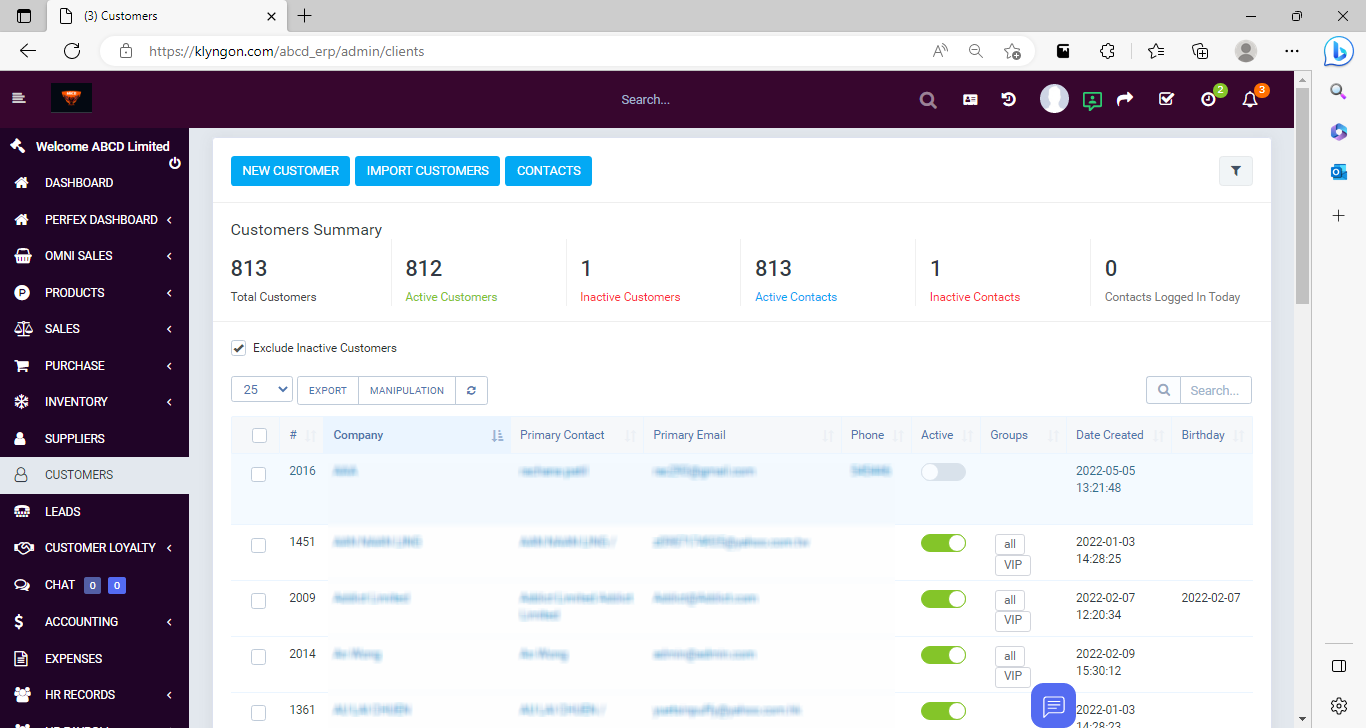Open timers icon with badge 2

(x=1208, y=99)
